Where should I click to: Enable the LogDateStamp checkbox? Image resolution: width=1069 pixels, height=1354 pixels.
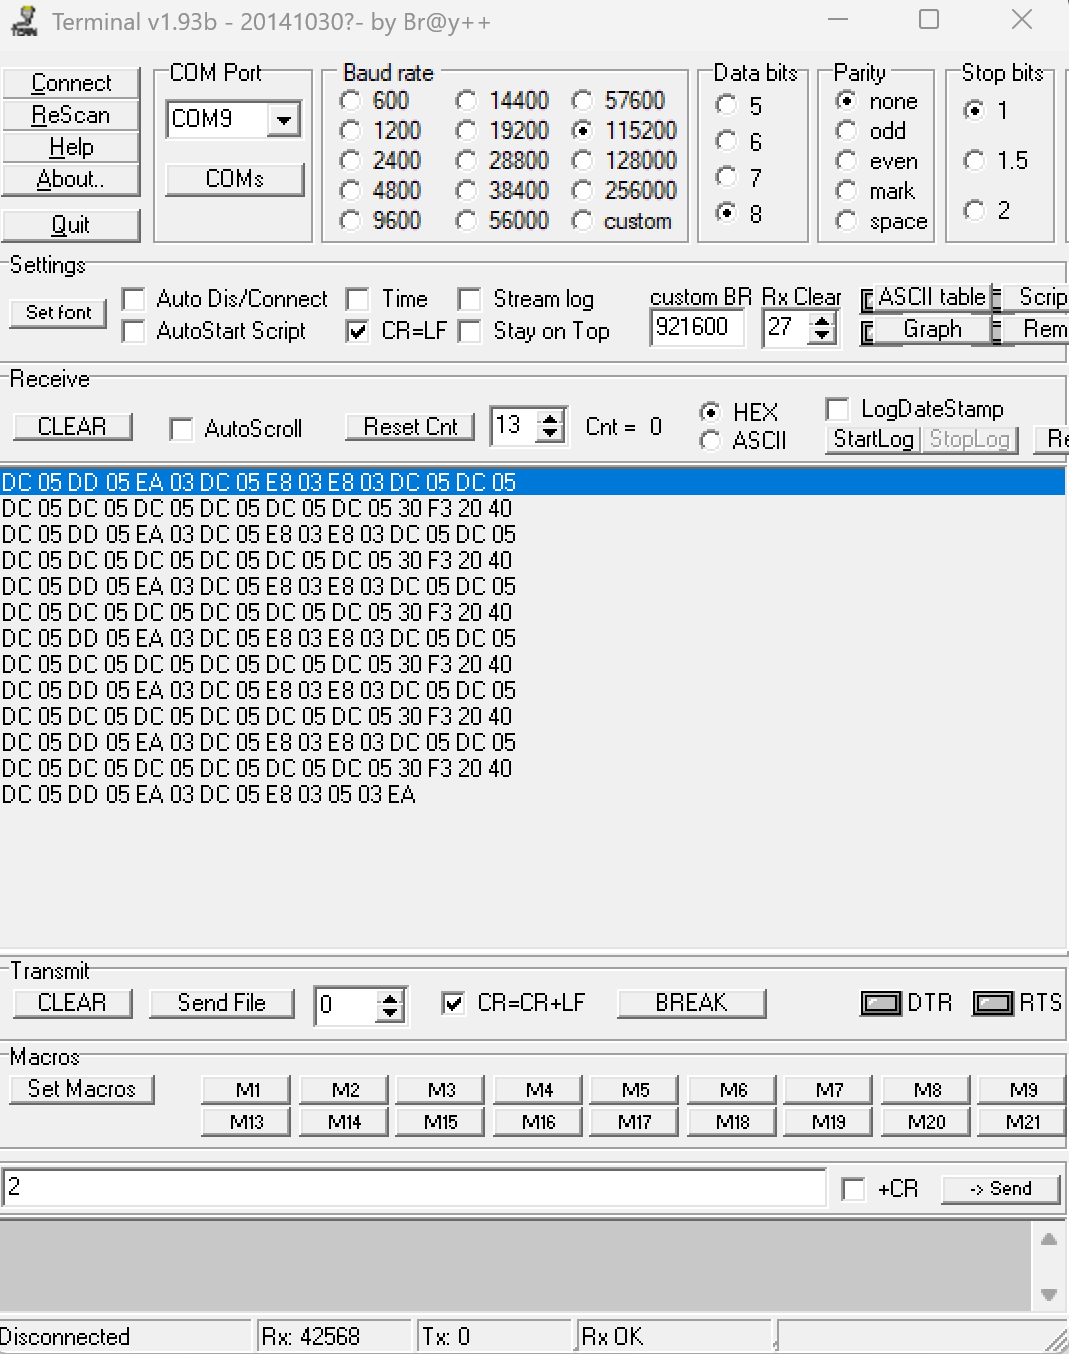(838, 409)
